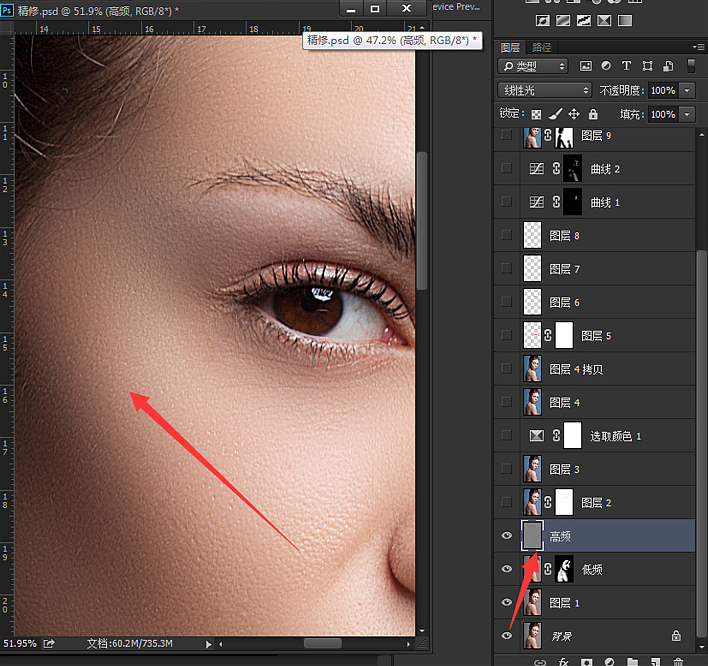This screenshot has height=666, width=708.
Task: Click the lock transparent pixels icon
Action: (x=536, y=114)
